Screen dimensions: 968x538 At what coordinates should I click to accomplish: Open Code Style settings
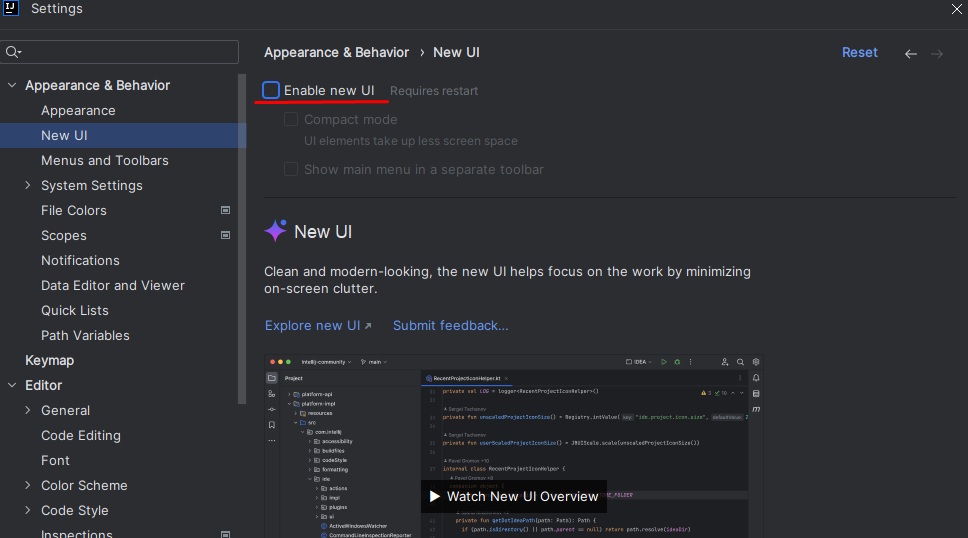pos(75,511)
